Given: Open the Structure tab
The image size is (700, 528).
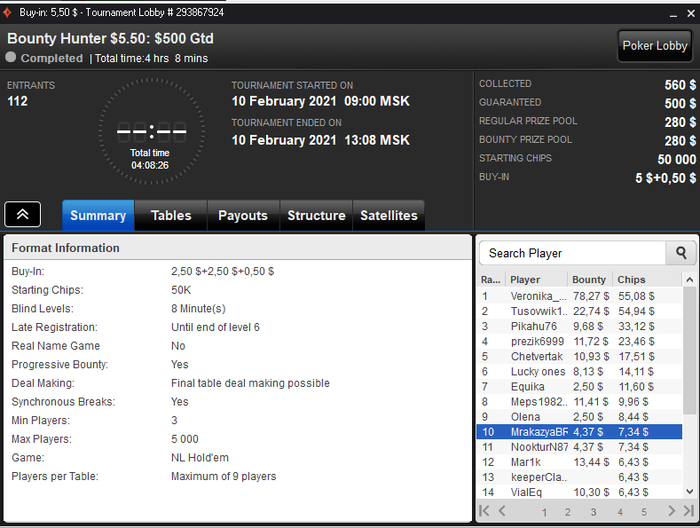Looking at the screenshot, I should point(316,216).
